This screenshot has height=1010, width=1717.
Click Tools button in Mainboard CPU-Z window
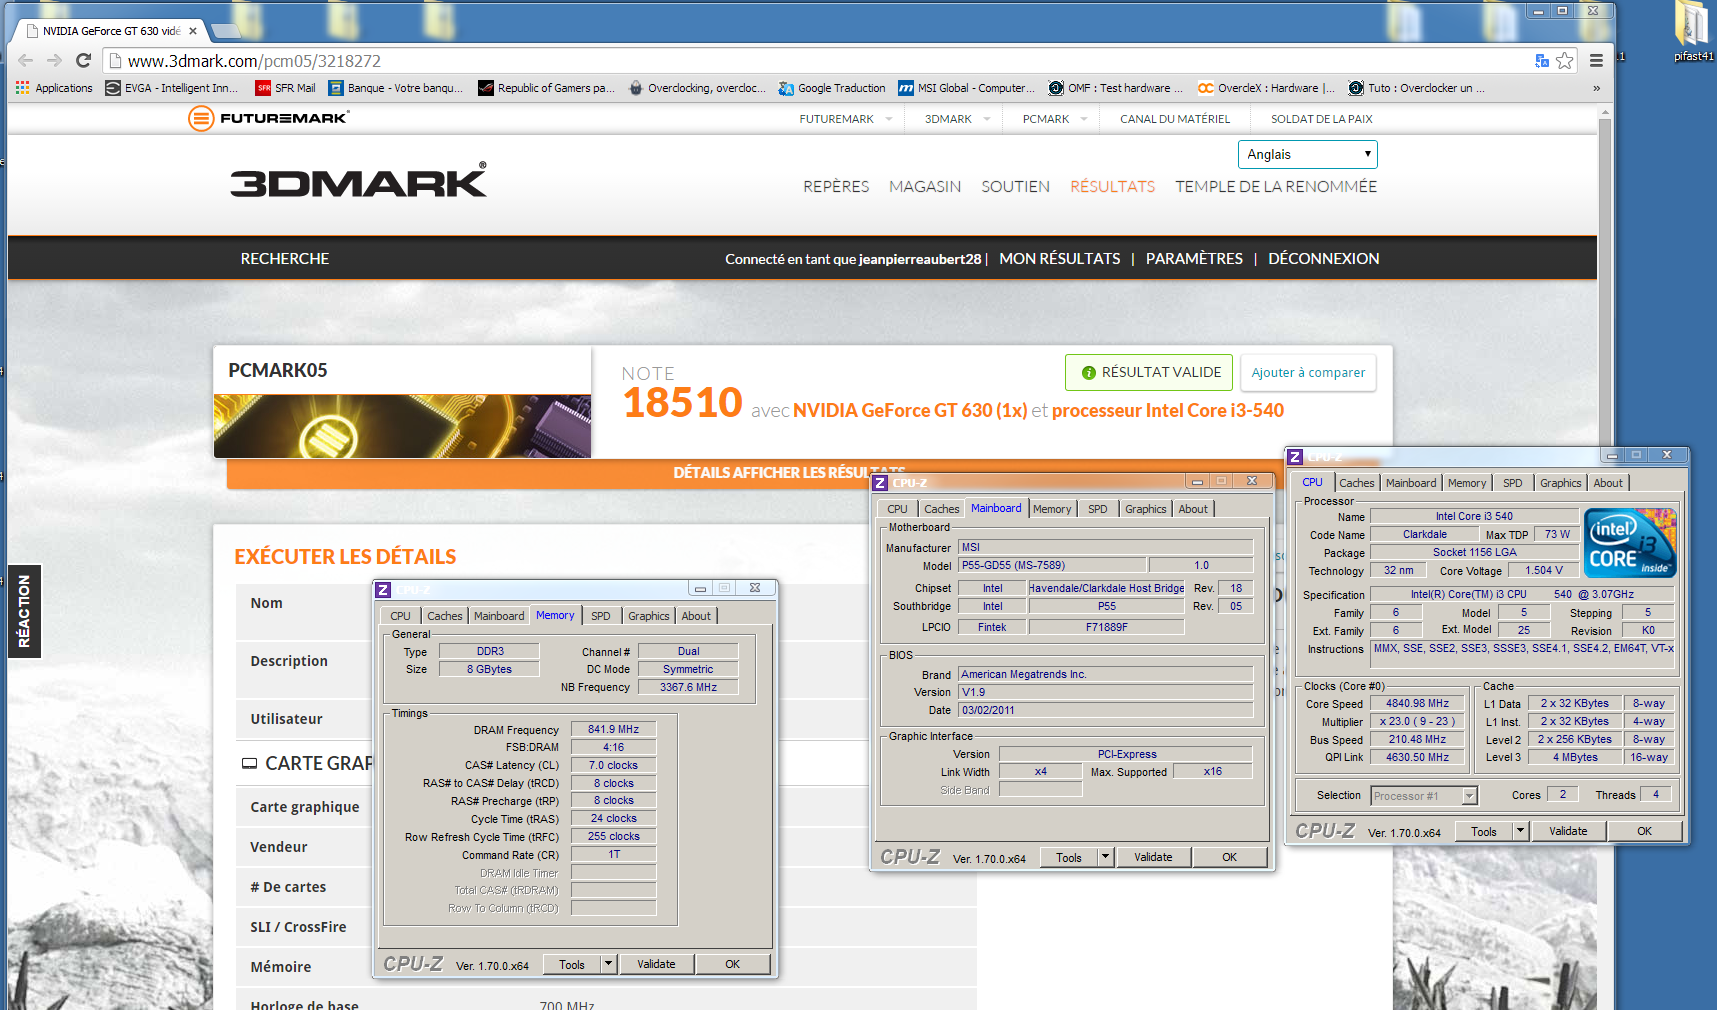click(1069, 857)
